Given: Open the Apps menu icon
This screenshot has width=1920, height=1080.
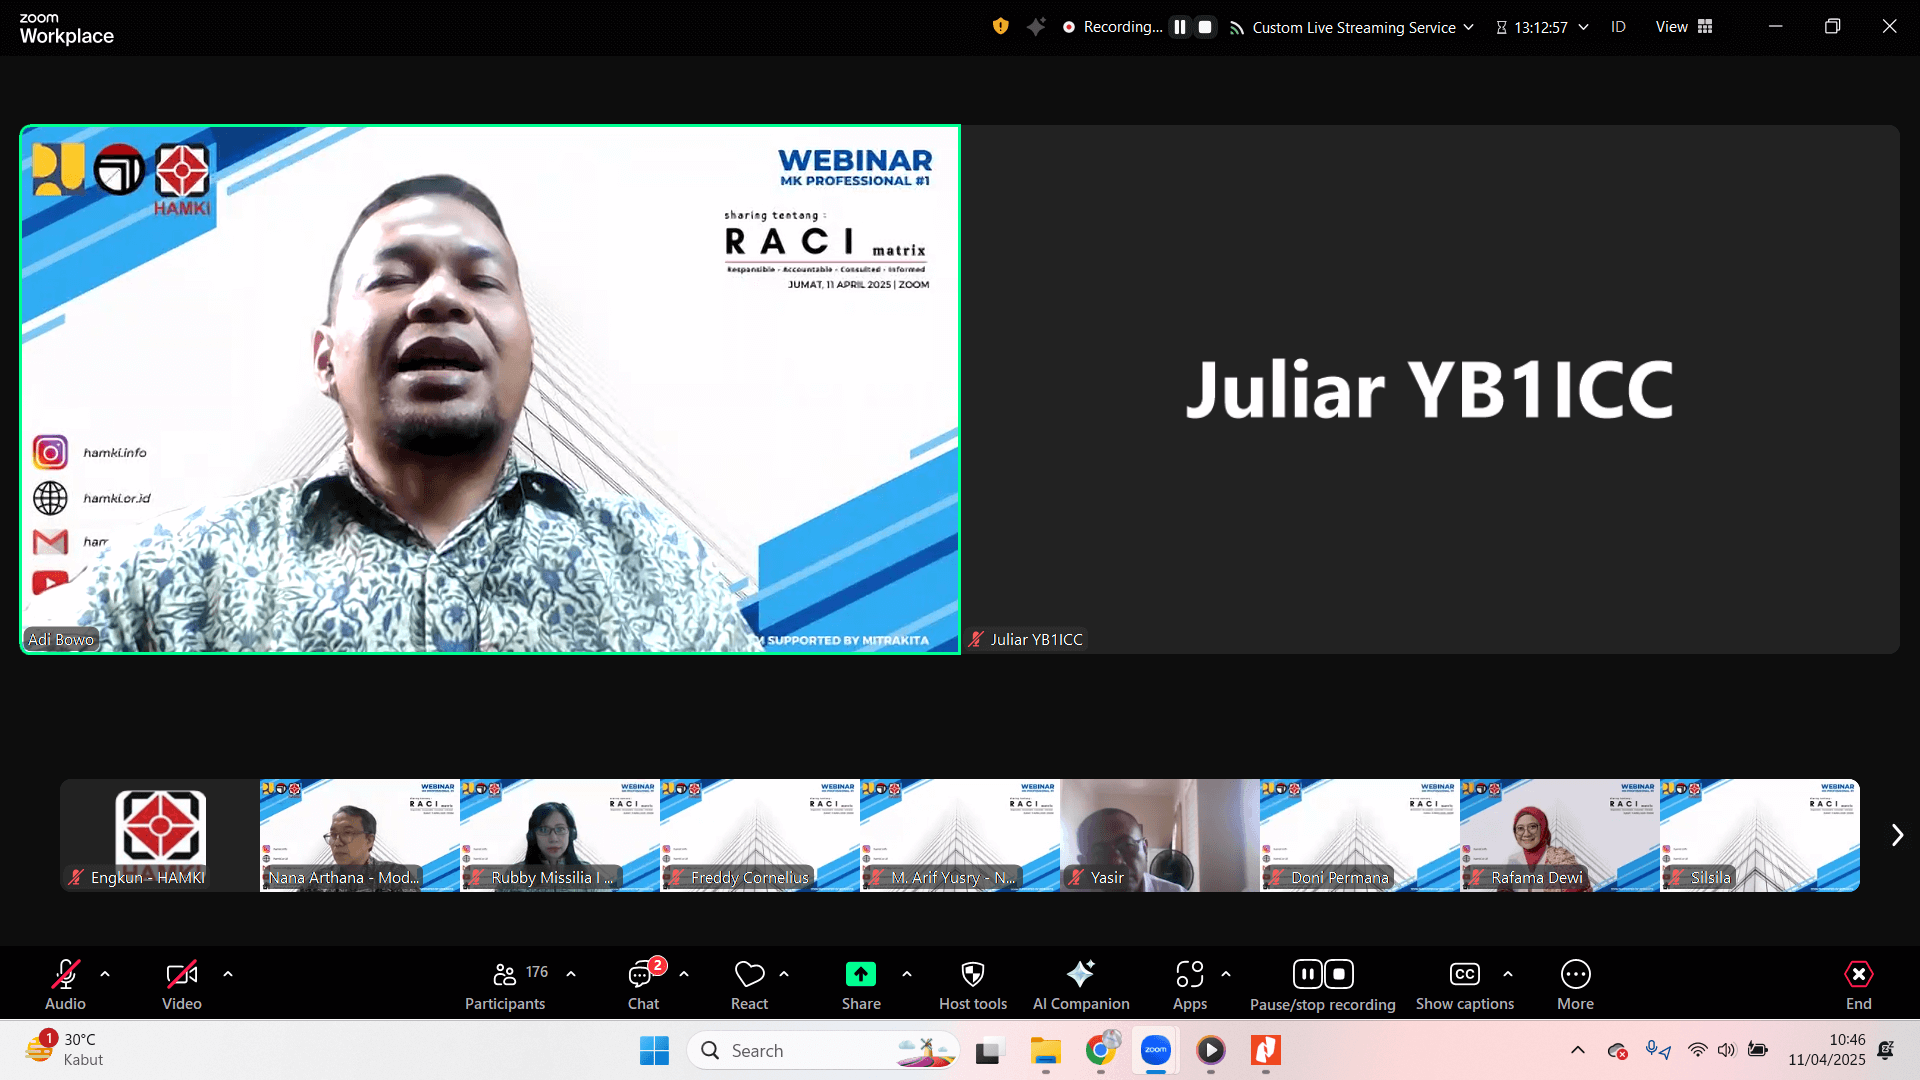Looking at the screenshot, I should pos(1189,974).
